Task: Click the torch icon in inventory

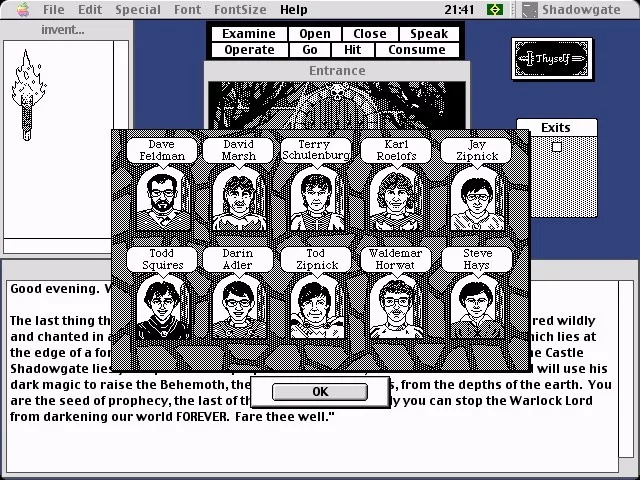Action: (x=28, y=96)
